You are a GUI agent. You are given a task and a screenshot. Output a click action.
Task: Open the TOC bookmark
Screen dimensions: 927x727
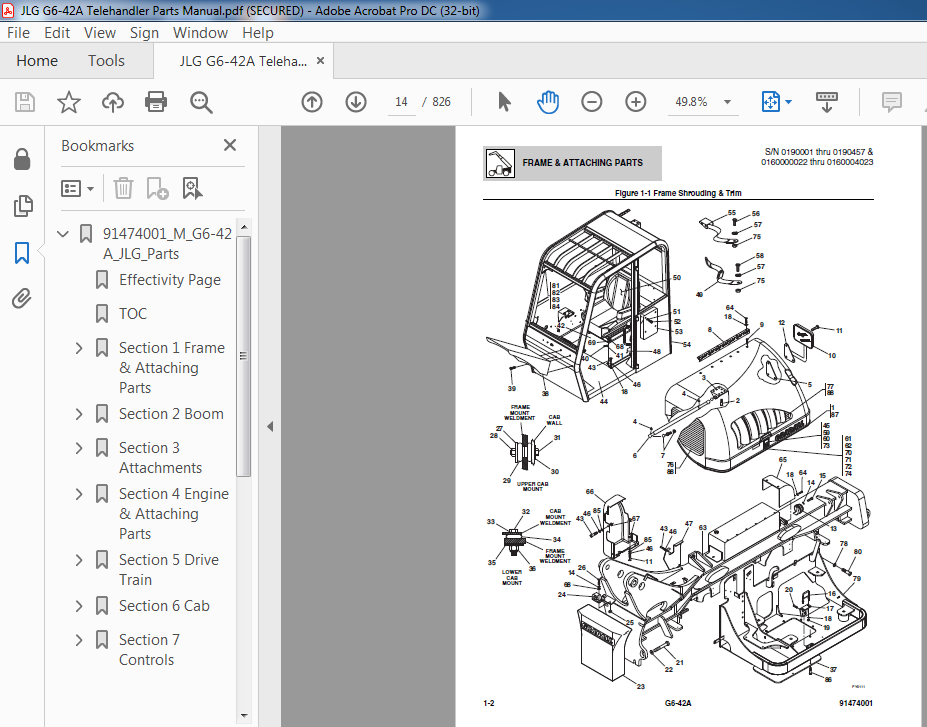pos(133,313)
